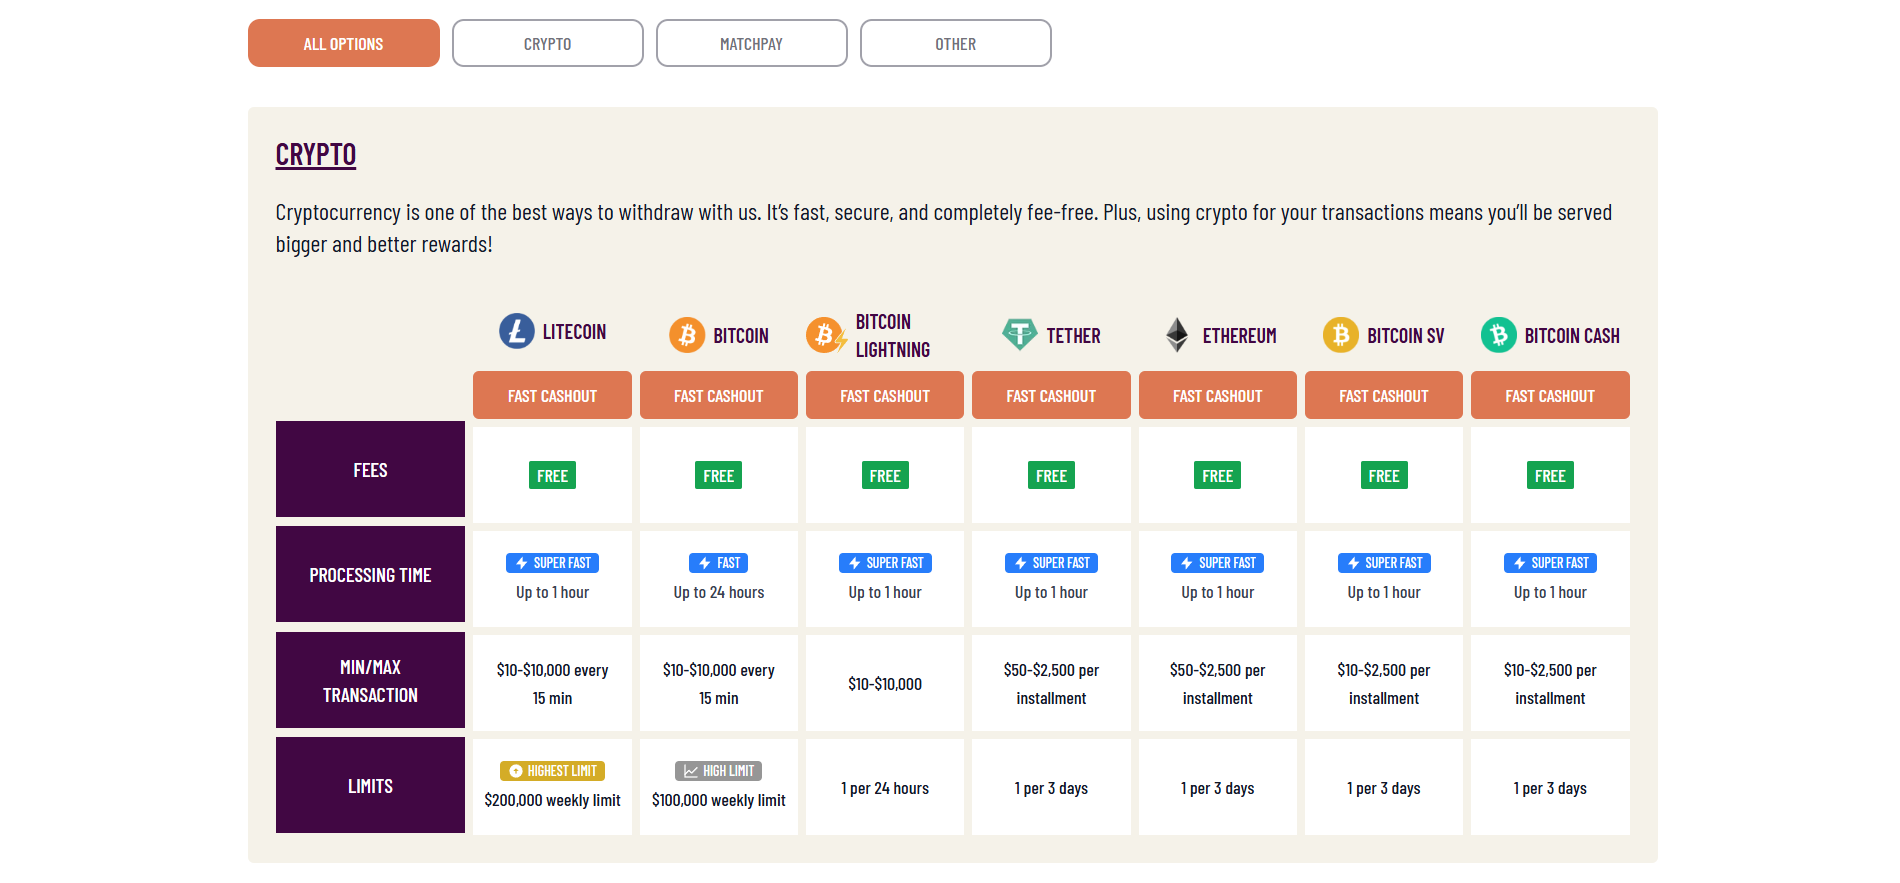The height and width of the screenshot is (883, 1900).
Task: Click the PROCESSING TIME row header
Action: 370,574
